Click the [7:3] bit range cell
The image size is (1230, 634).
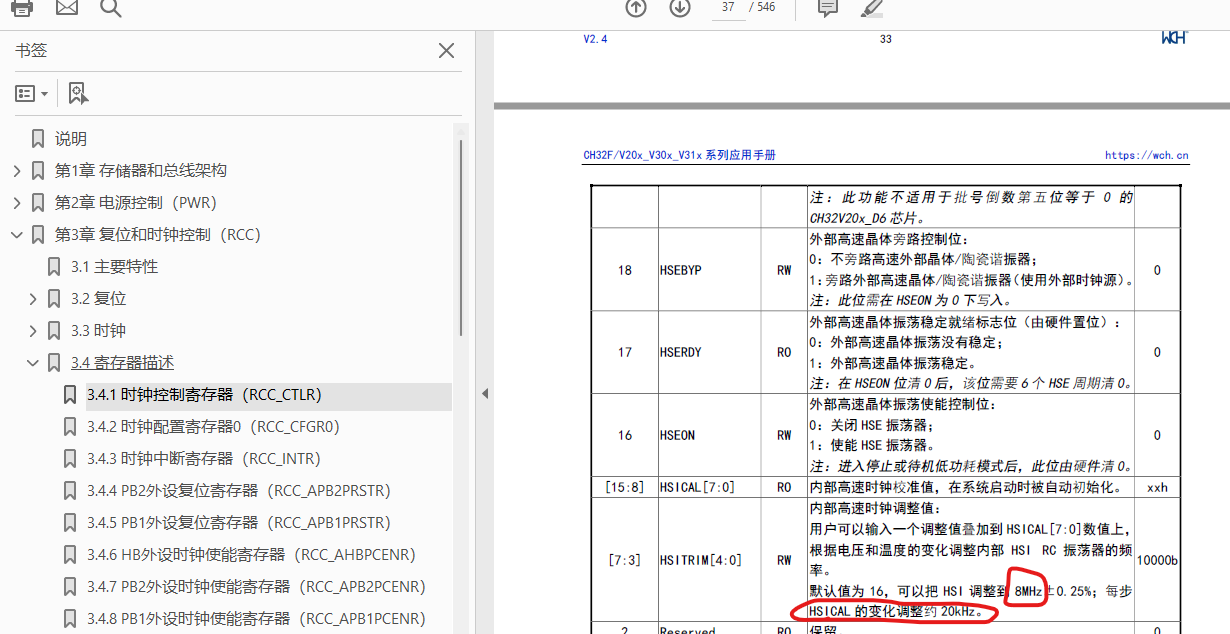[x=625, y=560]
